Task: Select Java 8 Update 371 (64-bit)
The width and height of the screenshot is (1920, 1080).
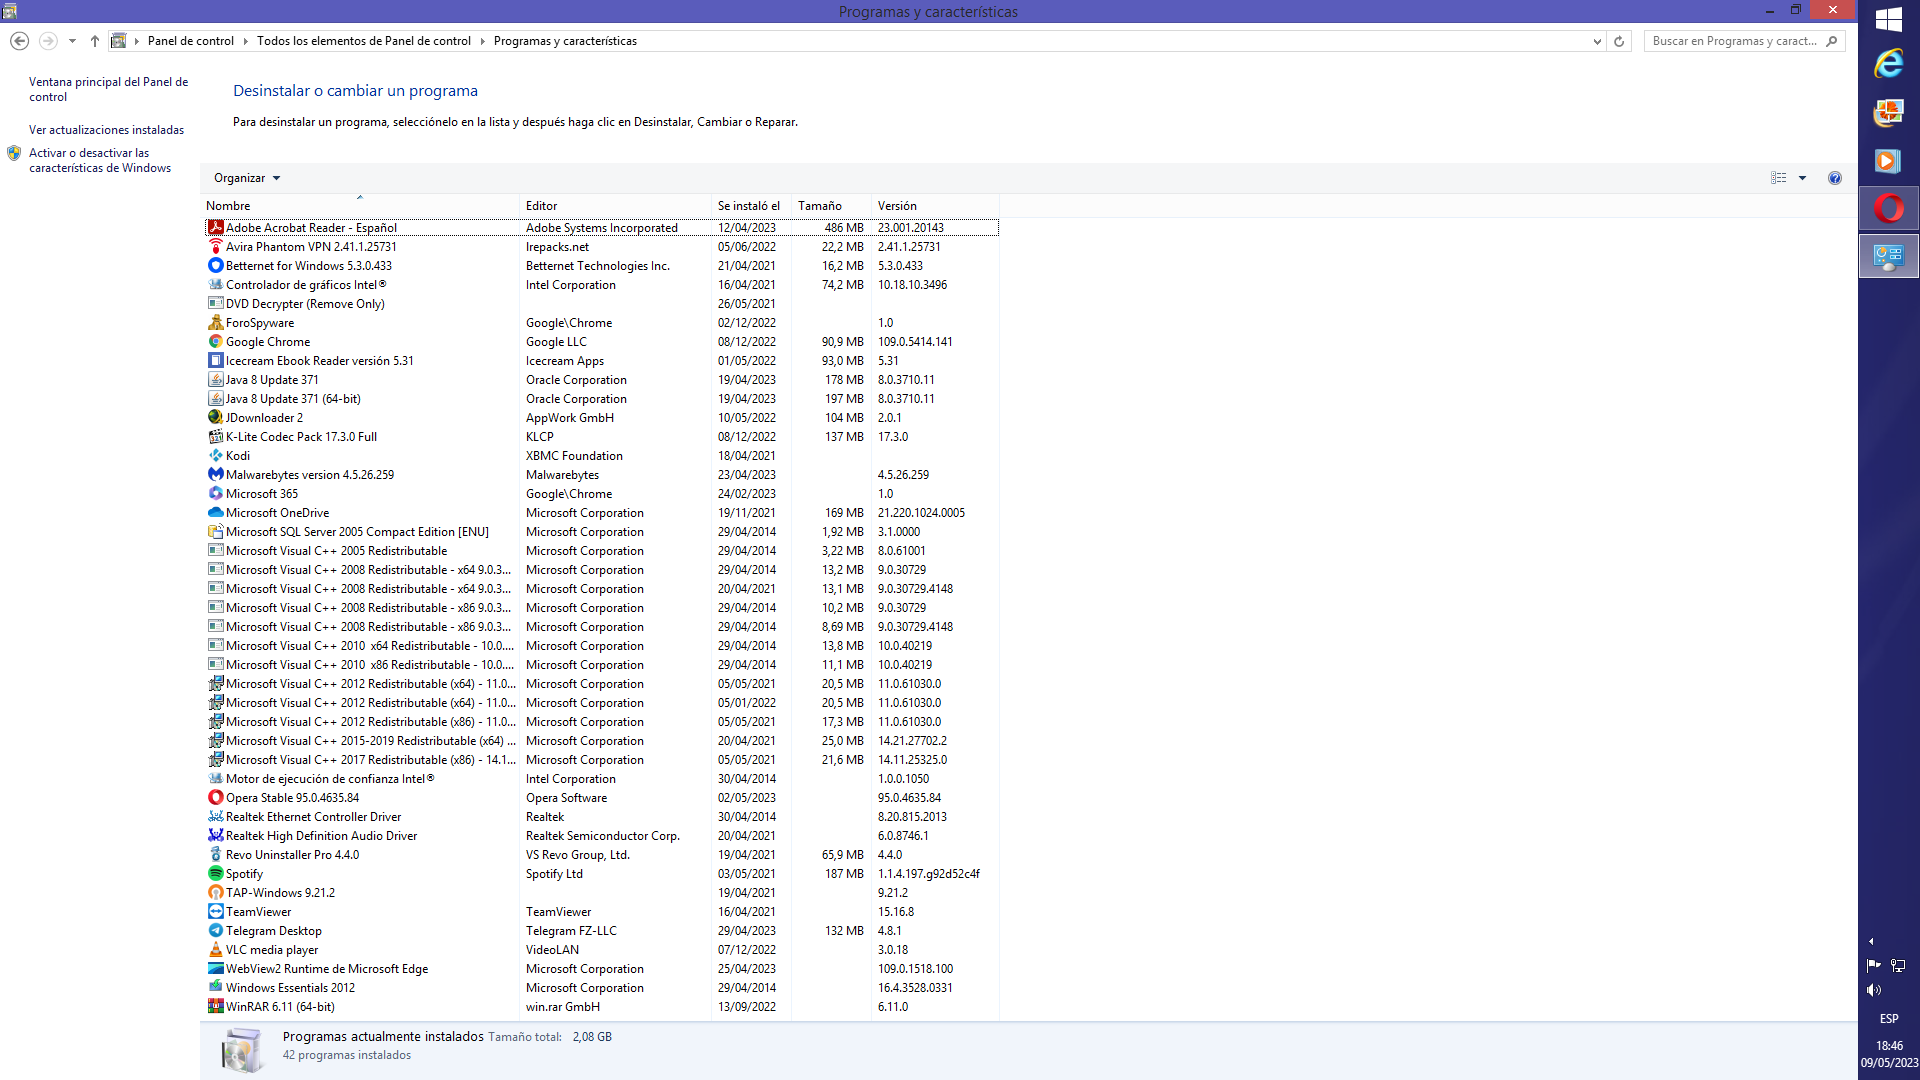Action: (601, 399)
